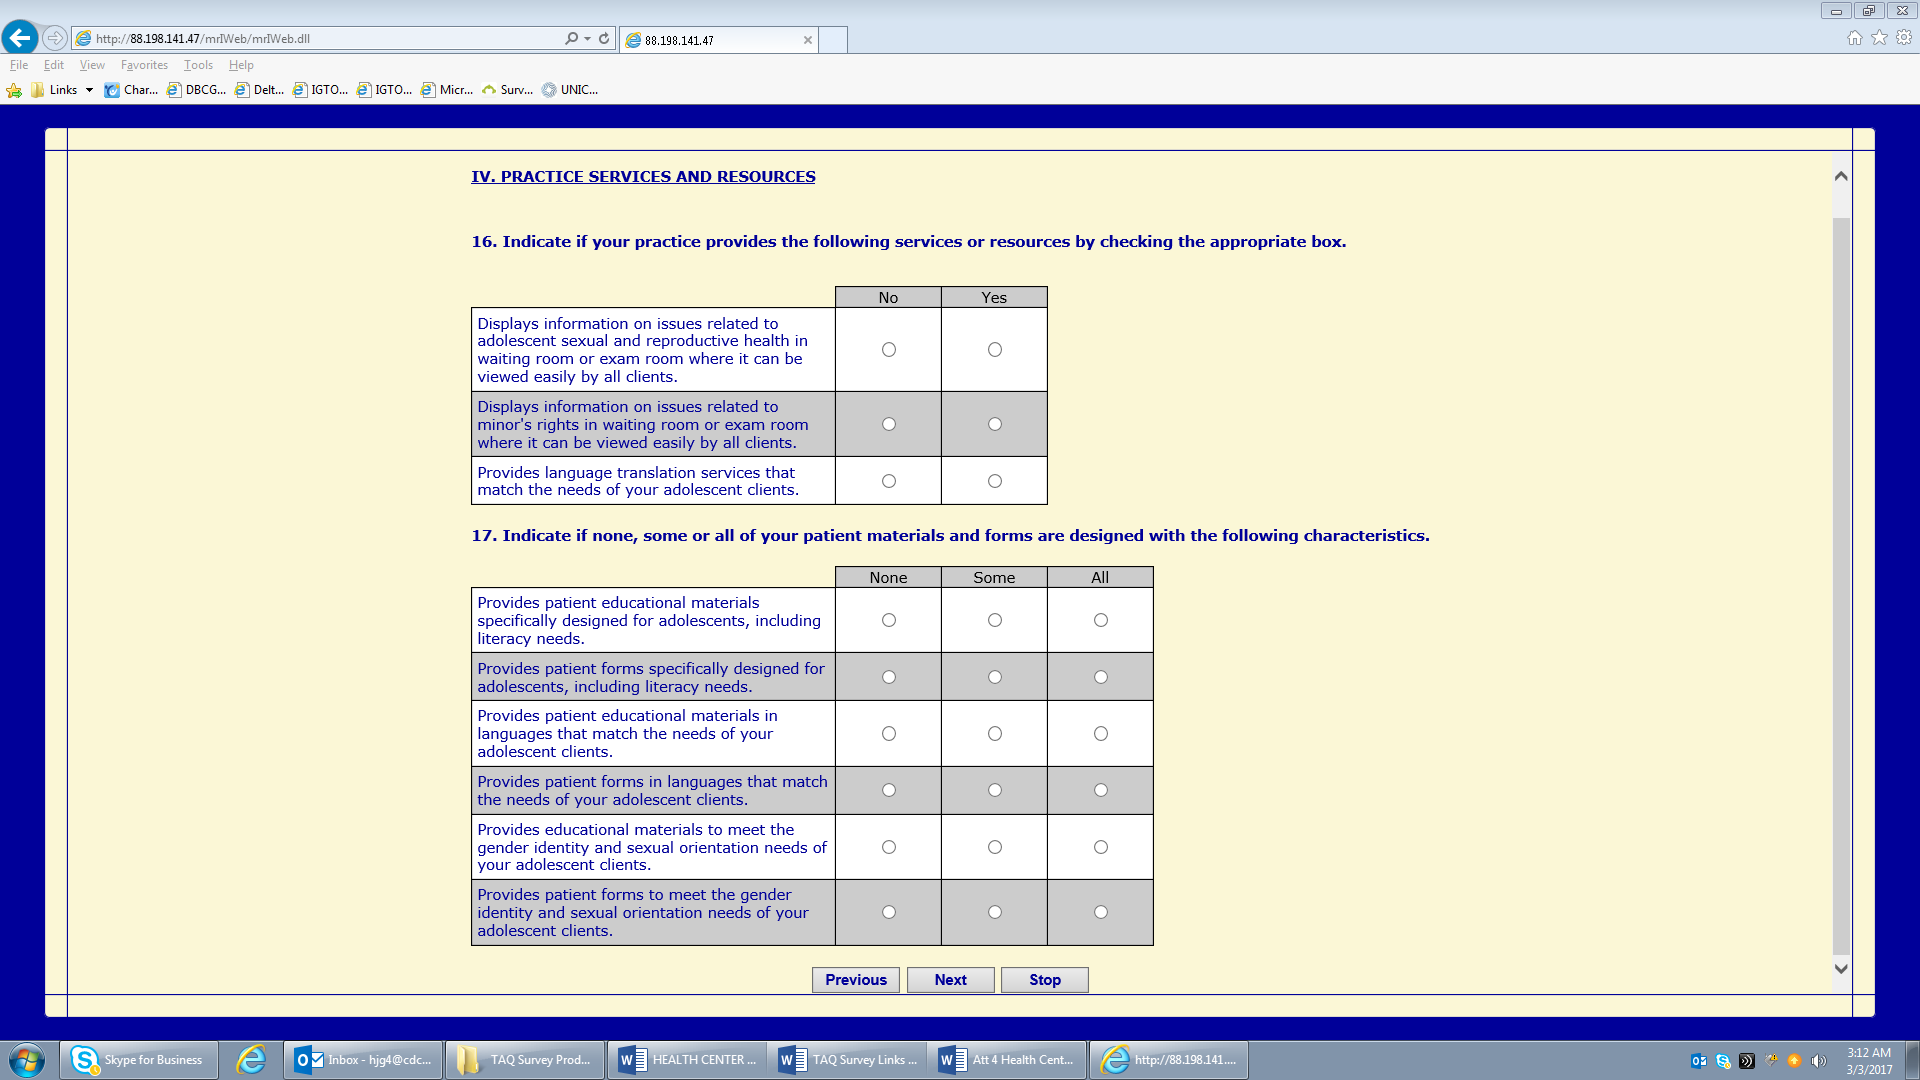Click the Favorites star icon at top right
This screenshot has width=1920, height=1080.
[1879, 38]
